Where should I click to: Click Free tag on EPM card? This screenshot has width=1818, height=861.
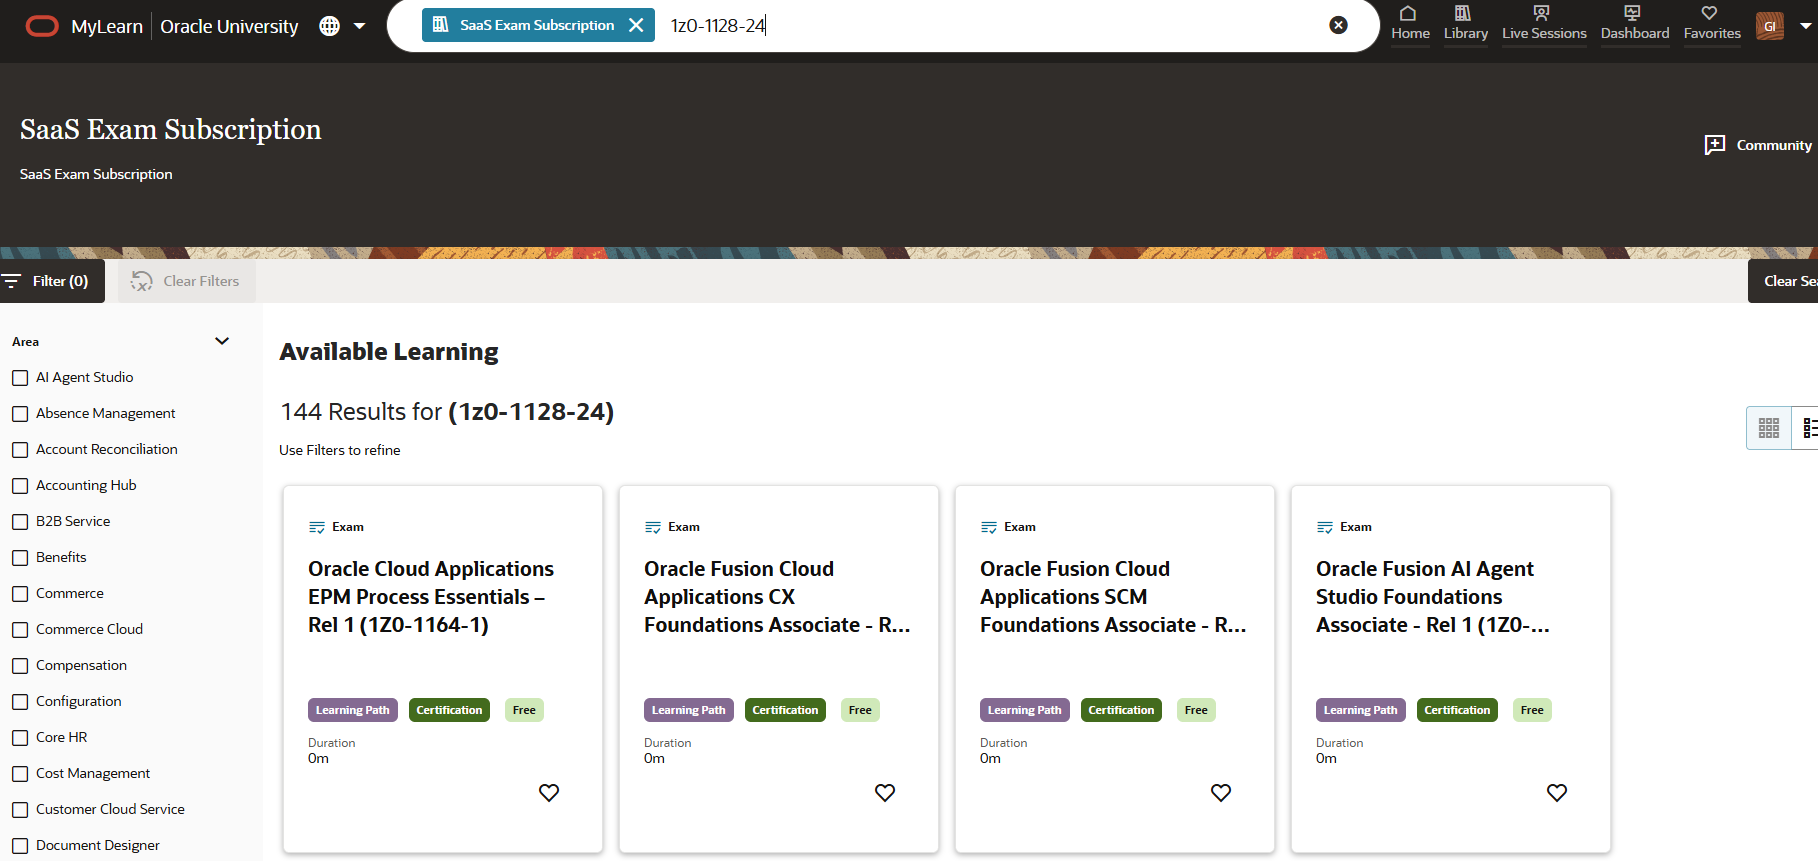point(524,710)
